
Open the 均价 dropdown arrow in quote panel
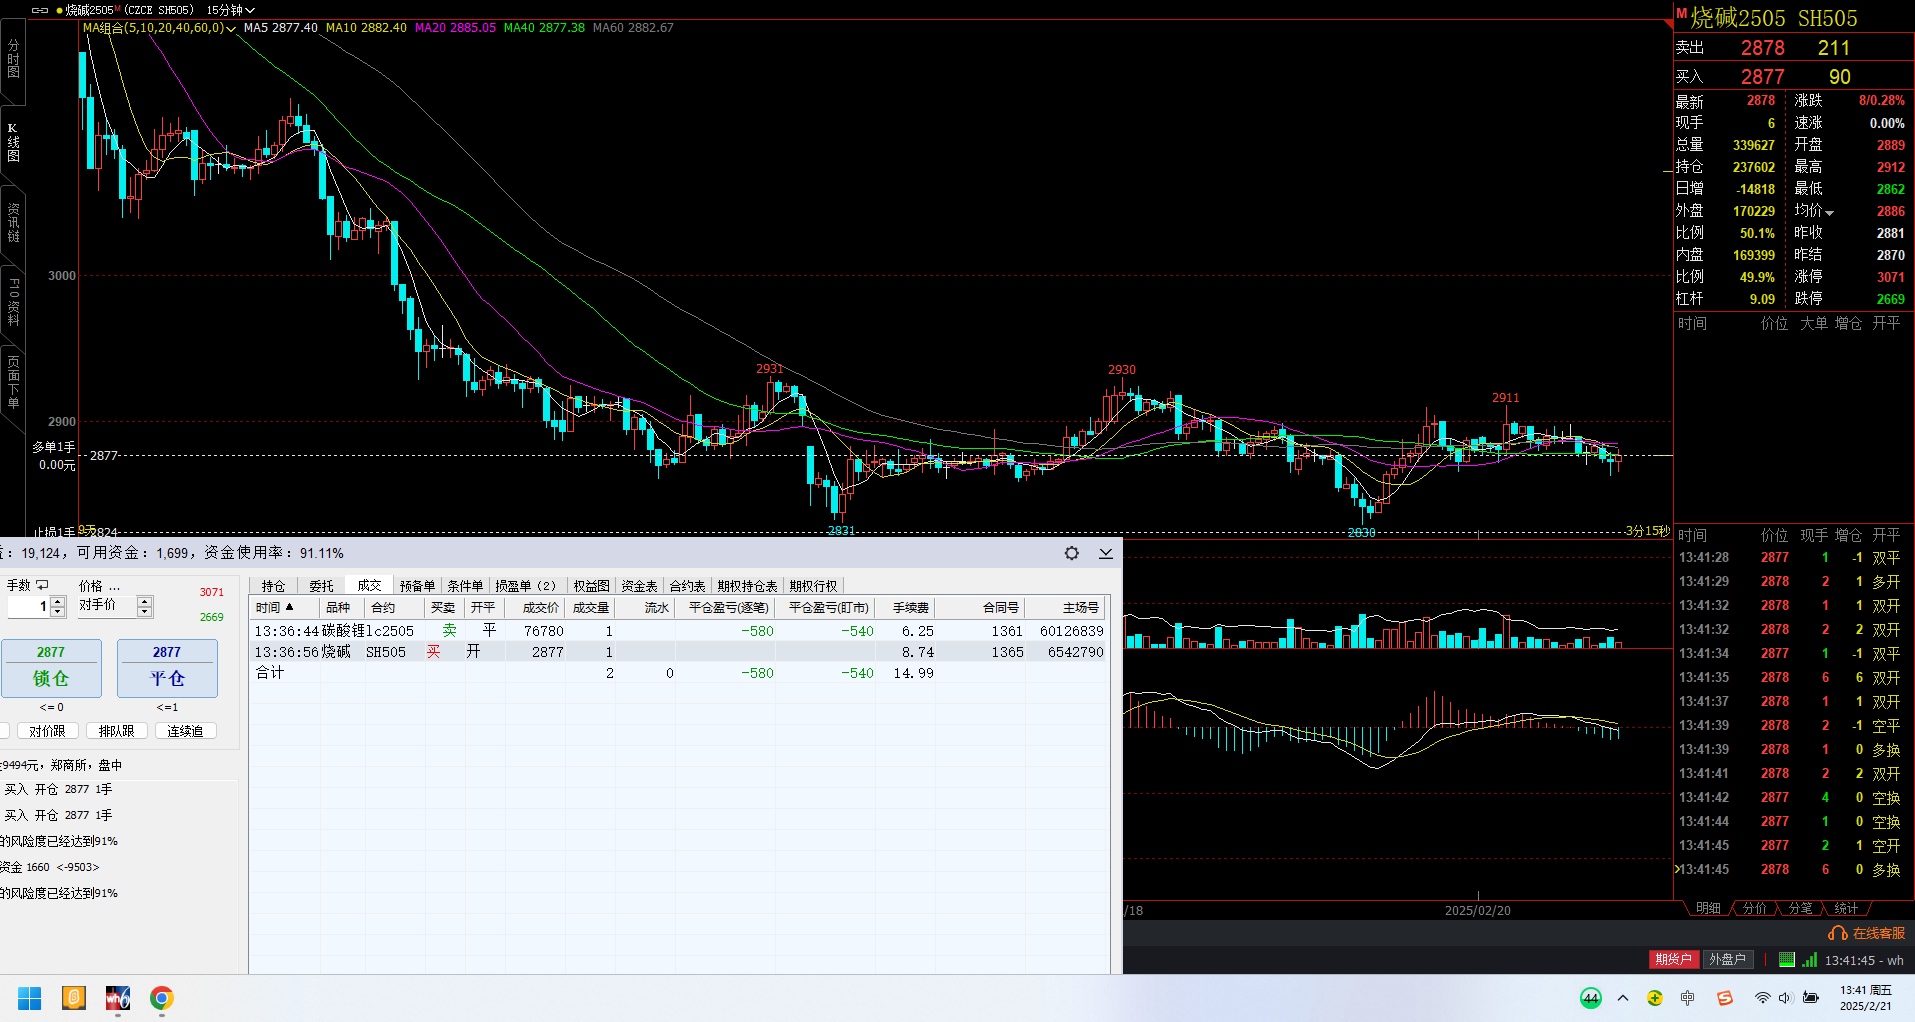click(x=1829, y=212)
